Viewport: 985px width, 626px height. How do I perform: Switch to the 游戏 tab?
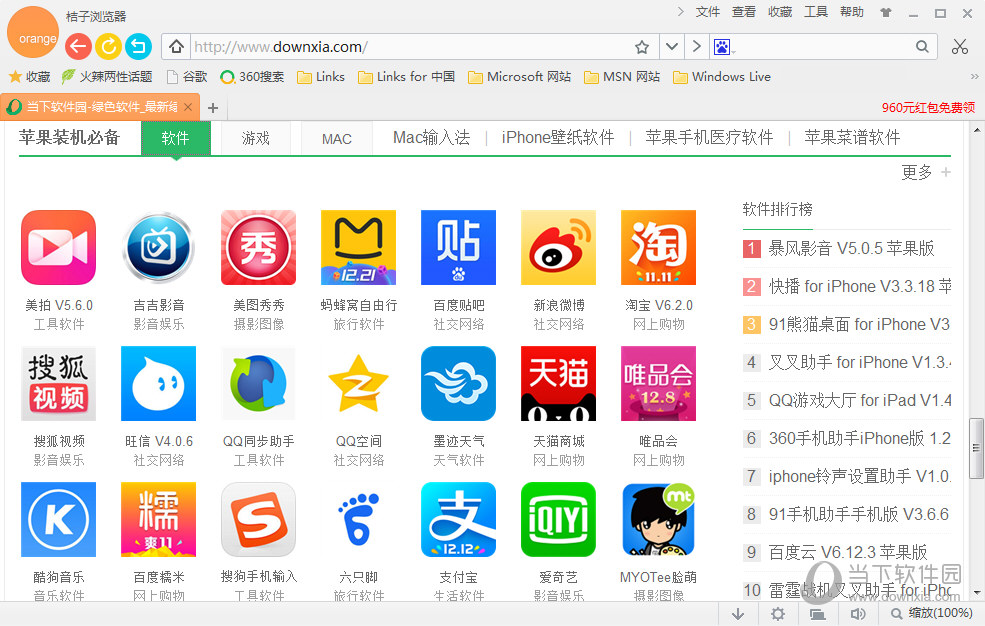pos(255,138)
